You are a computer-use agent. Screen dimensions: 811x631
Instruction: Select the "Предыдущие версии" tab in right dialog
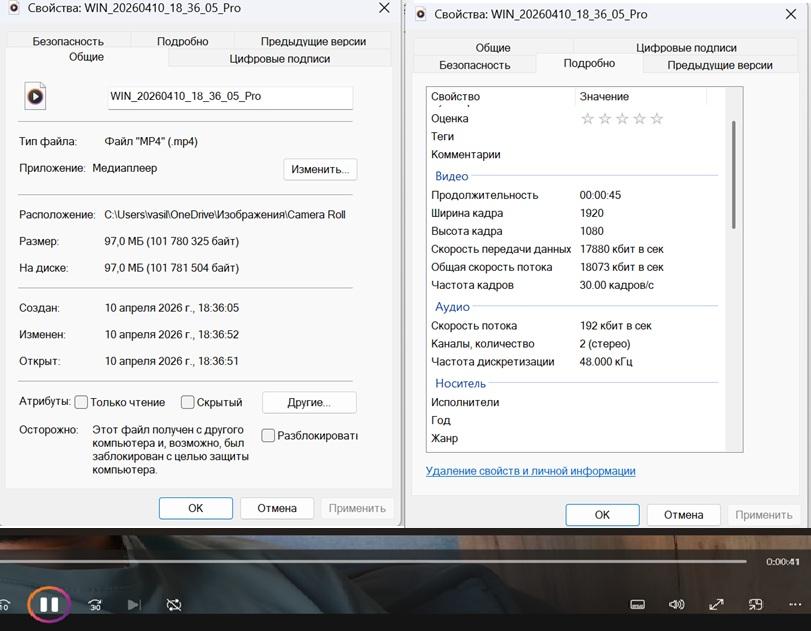720,65
